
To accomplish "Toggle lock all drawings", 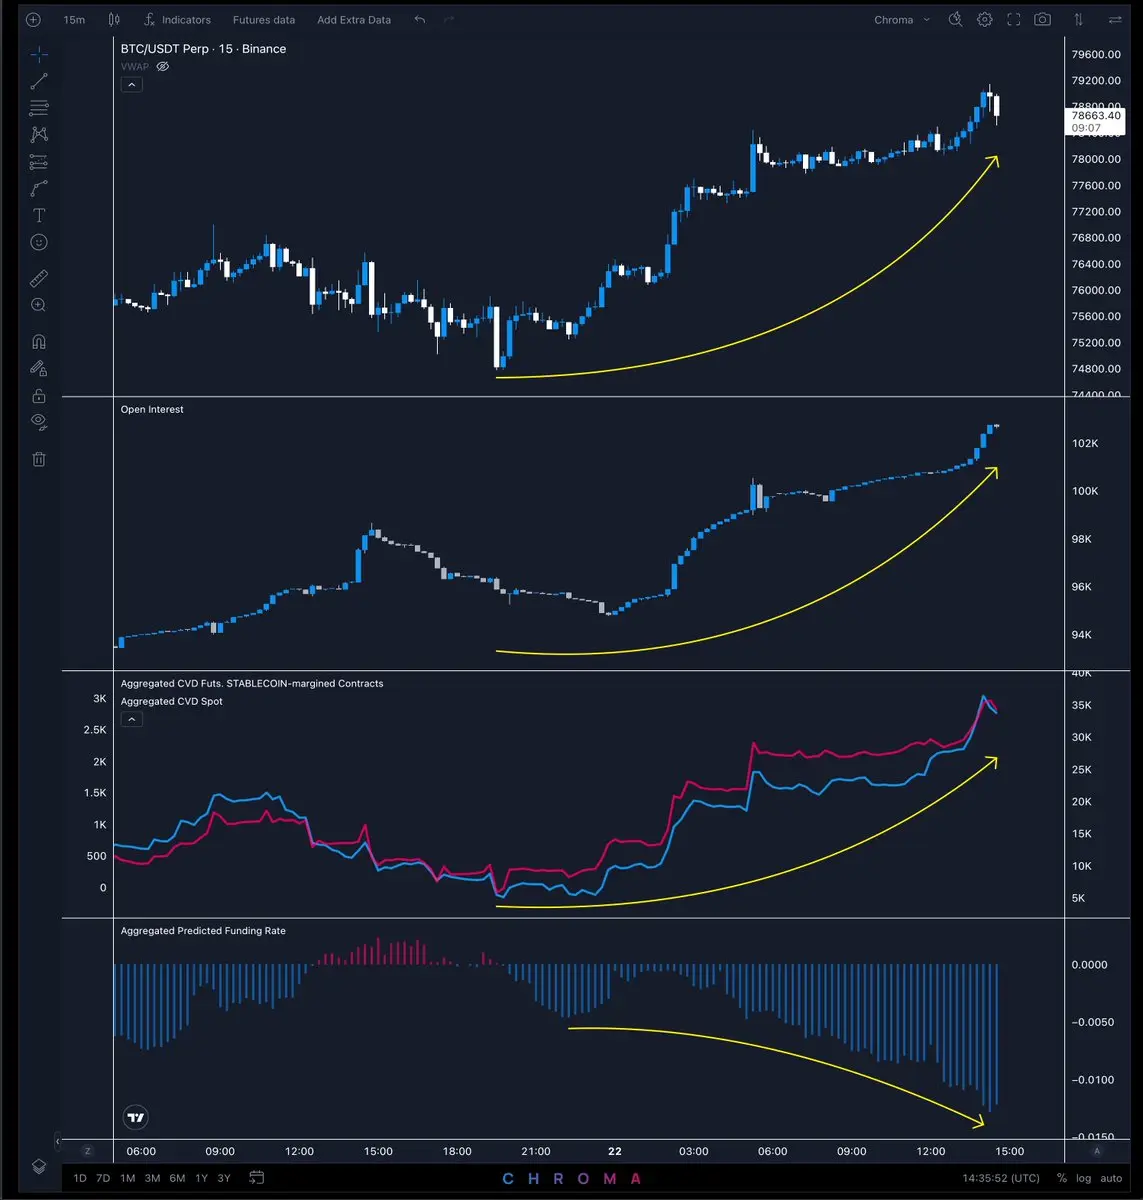I will coord(39,395).
